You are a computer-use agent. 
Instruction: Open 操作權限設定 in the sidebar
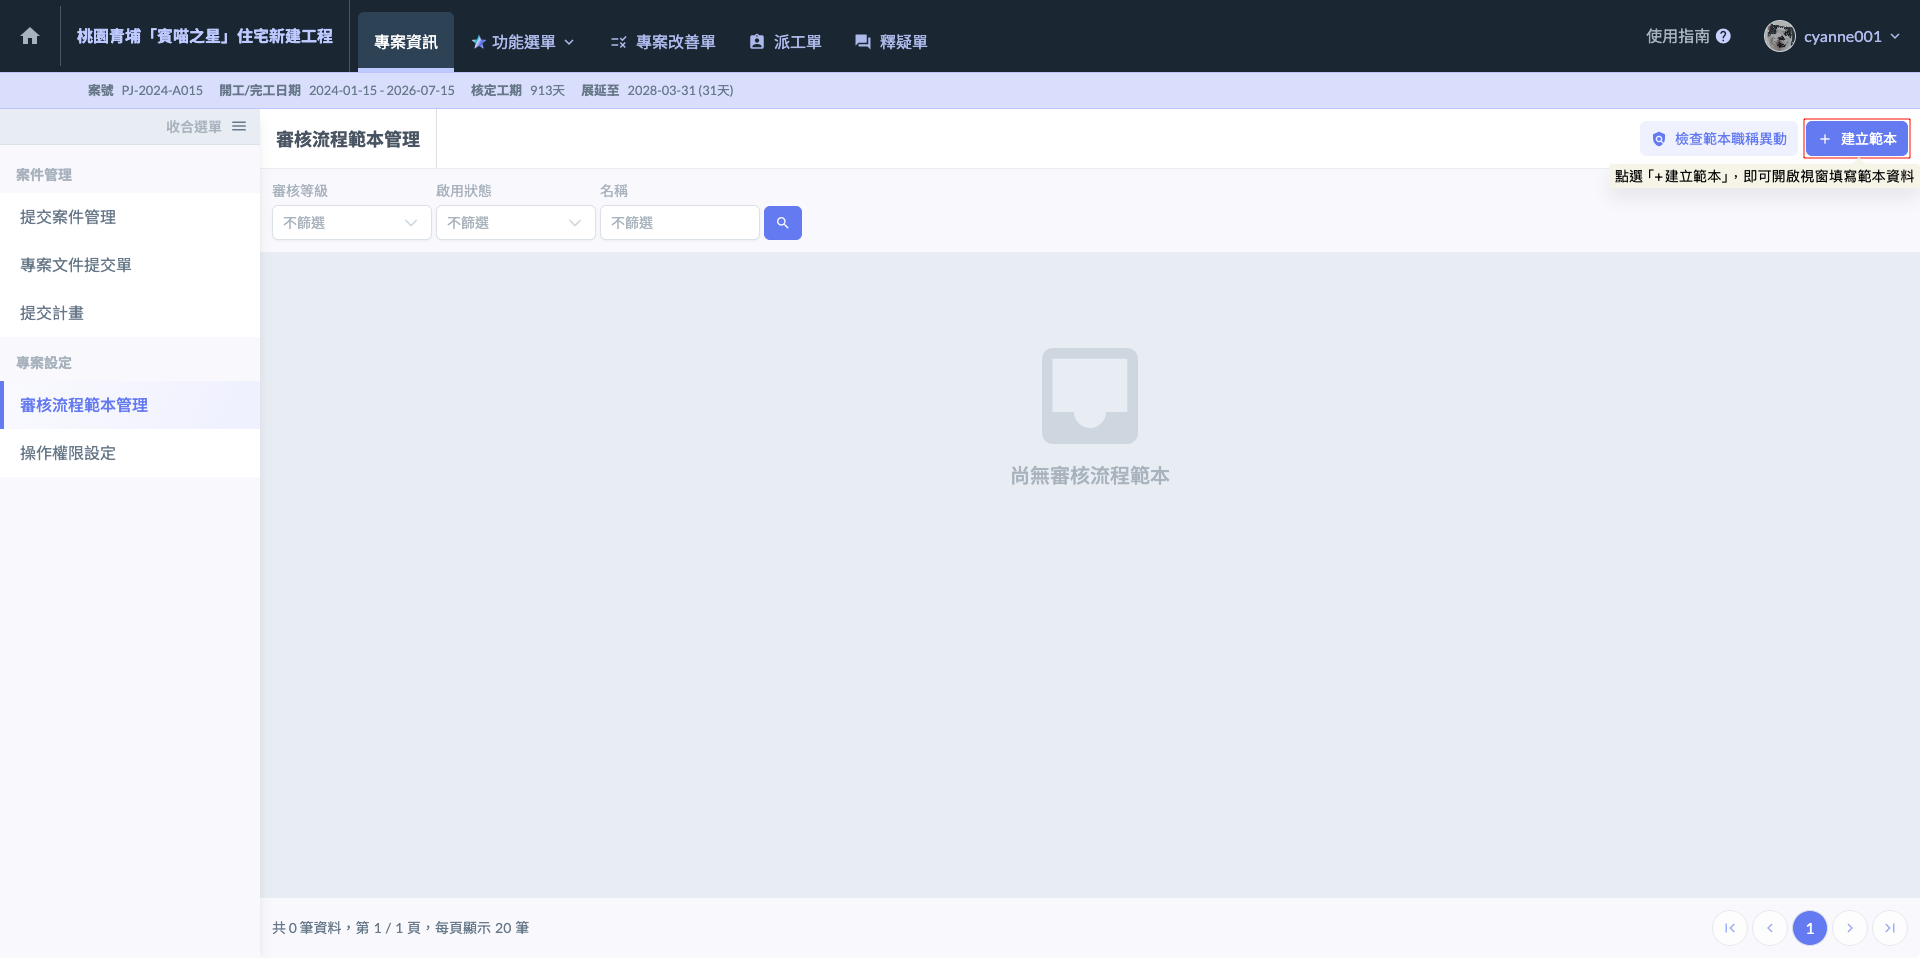(130, 453)
